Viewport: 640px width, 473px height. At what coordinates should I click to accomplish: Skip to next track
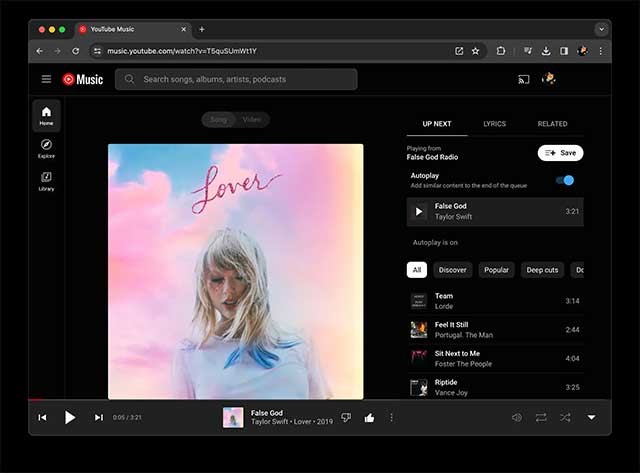point(98,417)
